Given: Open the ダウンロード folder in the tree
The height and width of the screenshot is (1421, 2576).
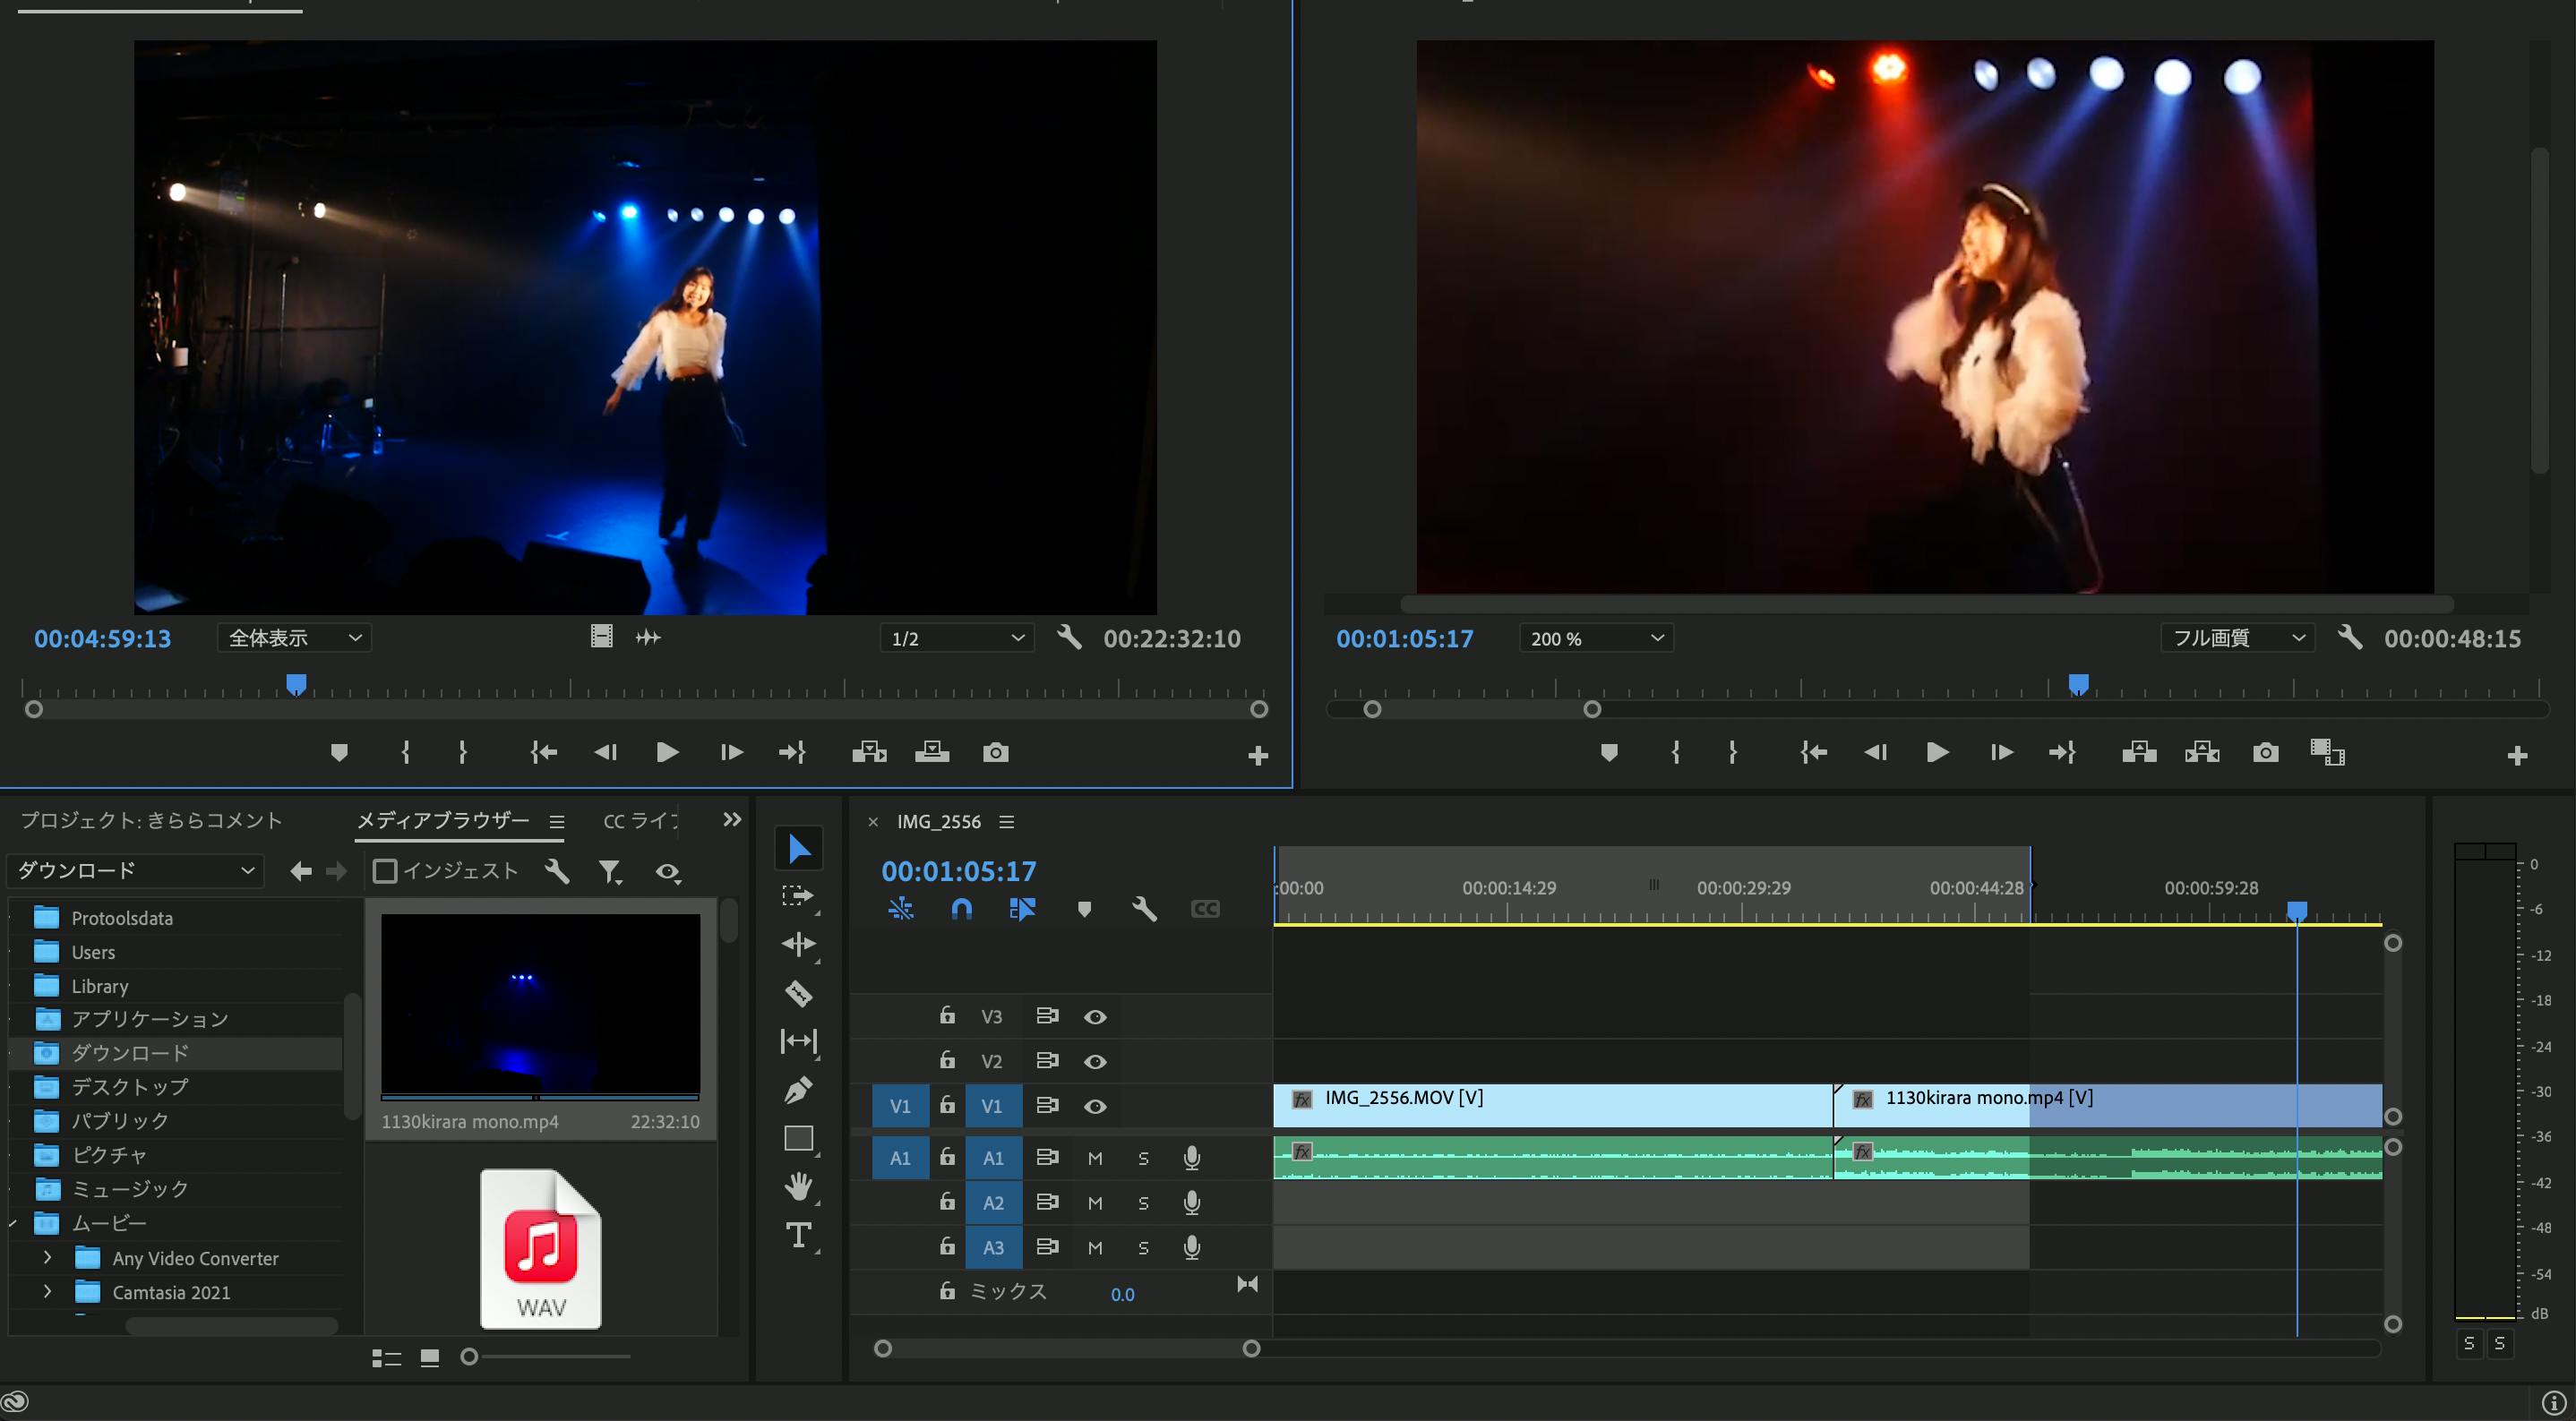Looking at the screenshot, I should pyautogui.click(x=130, y=1053).
